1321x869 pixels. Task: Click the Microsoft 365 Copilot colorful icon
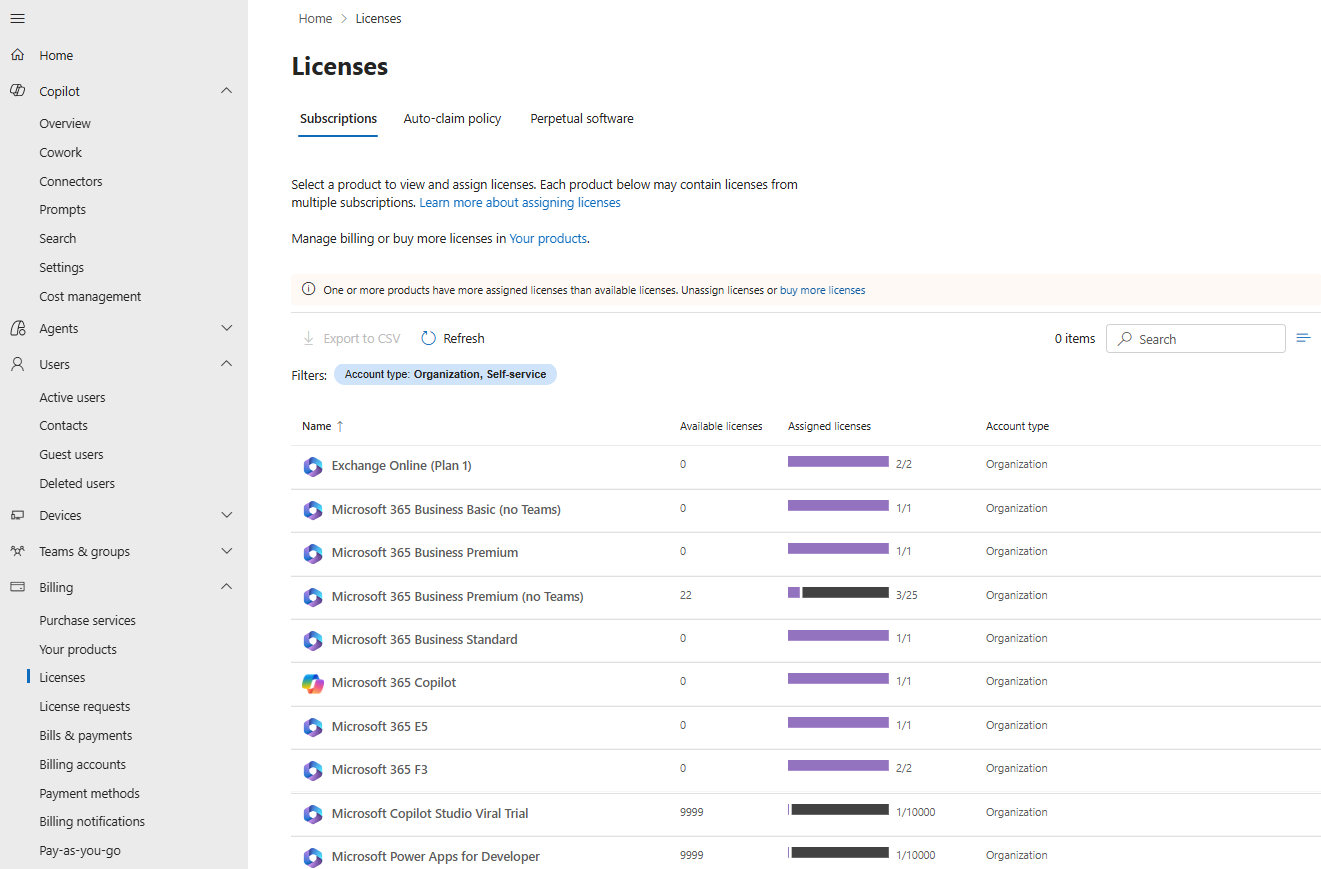click(313, 683)
